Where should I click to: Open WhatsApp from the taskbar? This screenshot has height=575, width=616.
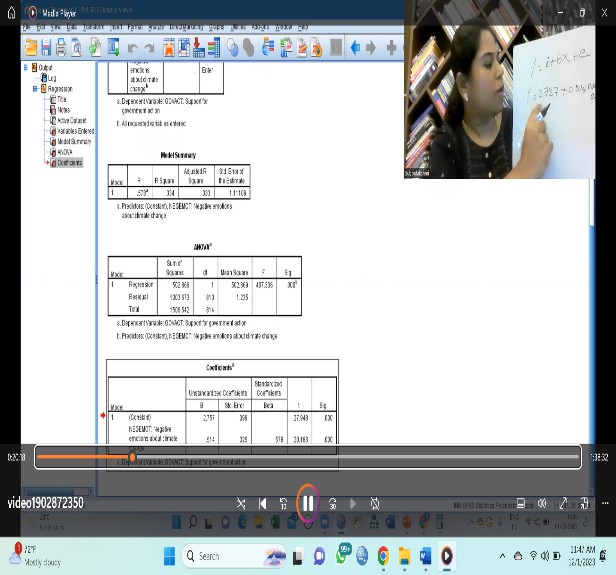(x=342, y=555)
